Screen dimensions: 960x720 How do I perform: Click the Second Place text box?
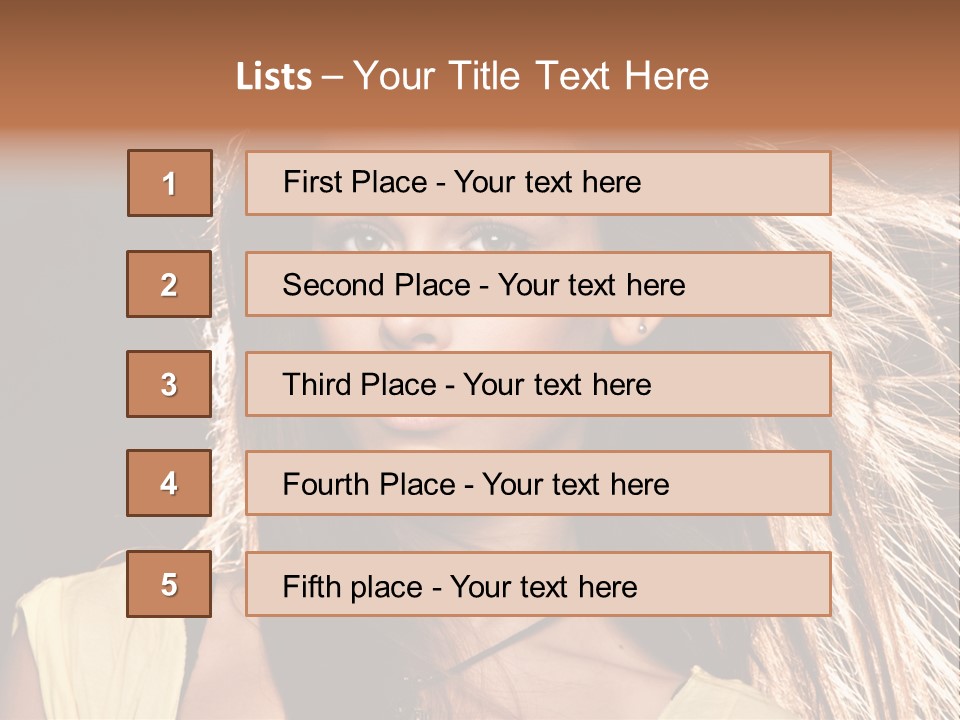pos(538,284)
